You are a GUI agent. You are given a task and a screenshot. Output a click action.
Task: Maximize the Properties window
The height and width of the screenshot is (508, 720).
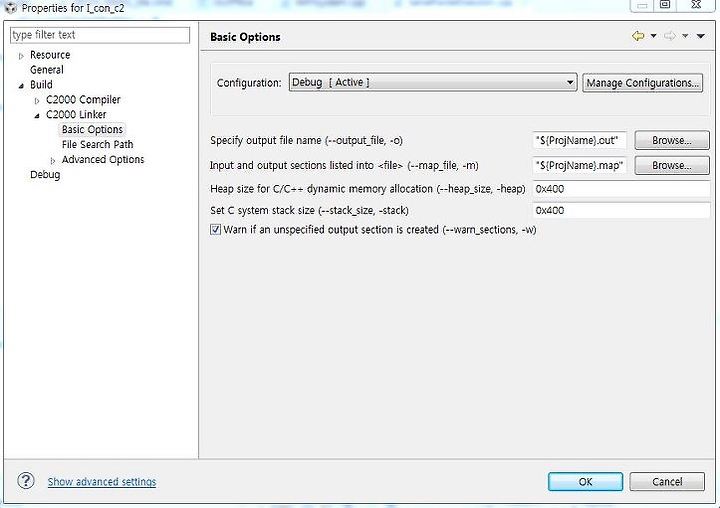tap(665, 5)
